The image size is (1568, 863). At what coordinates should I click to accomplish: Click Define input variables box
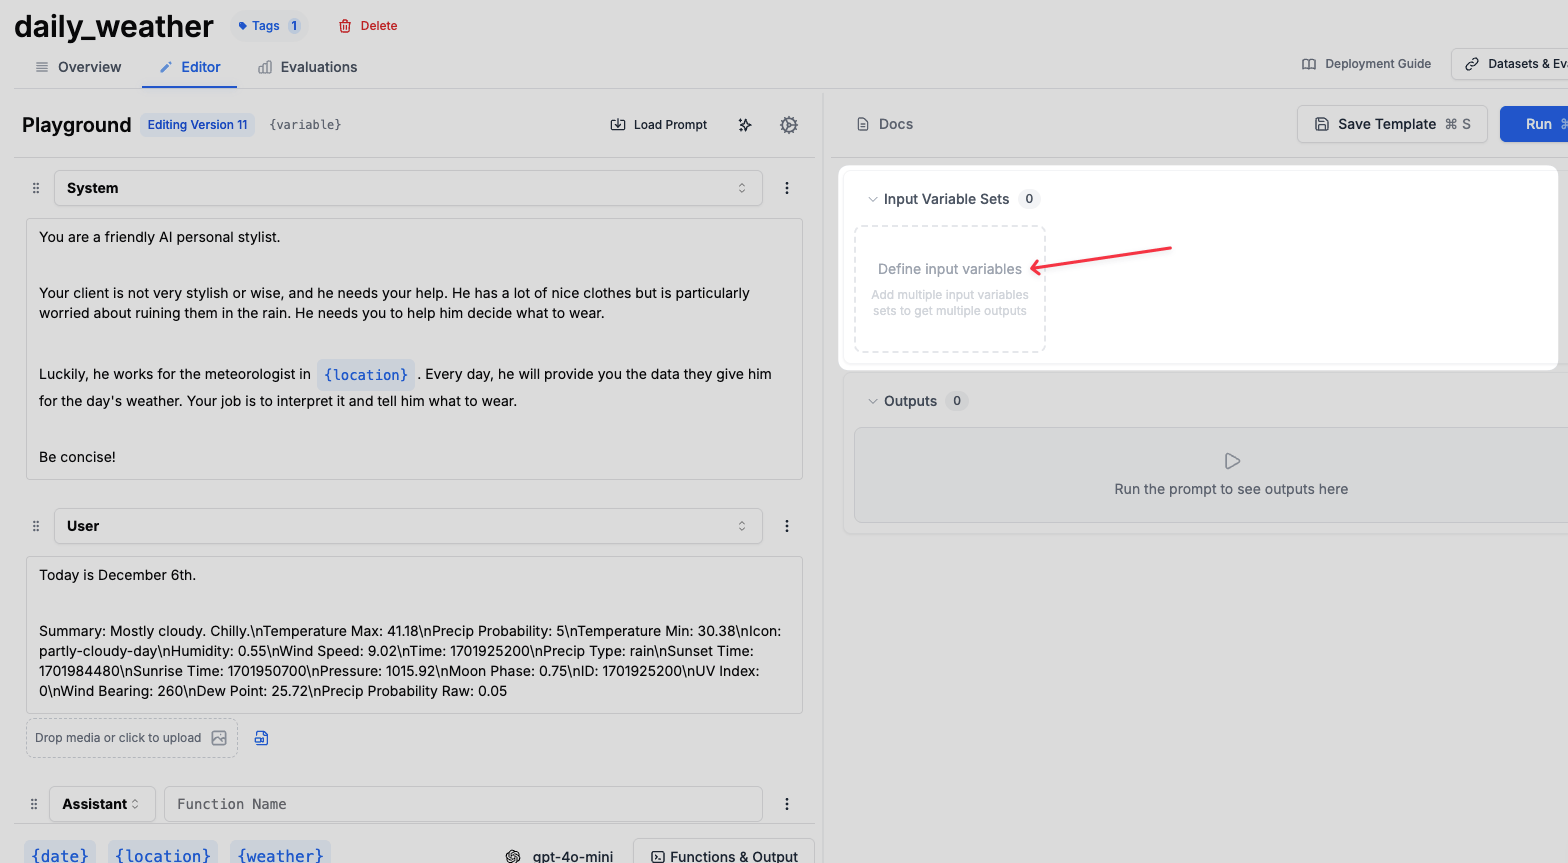950,289
